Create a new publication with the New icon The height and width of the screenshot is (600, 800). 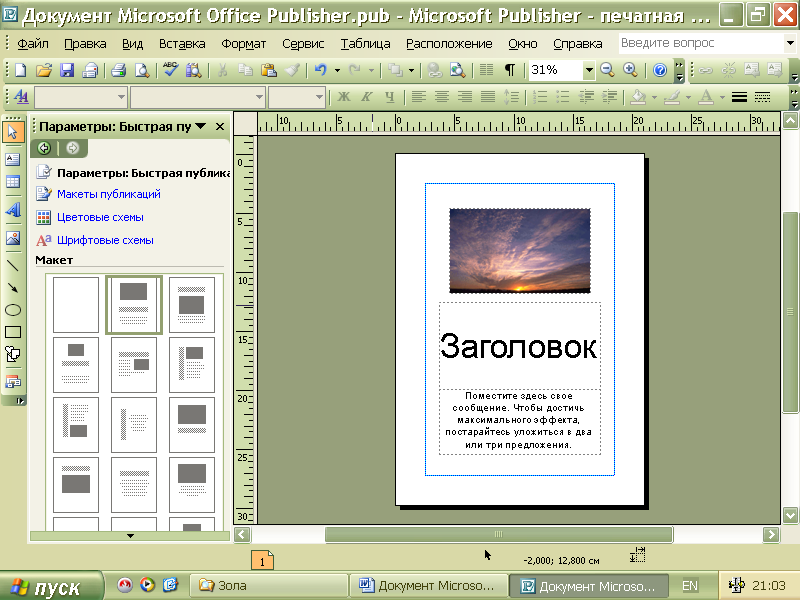20,70
